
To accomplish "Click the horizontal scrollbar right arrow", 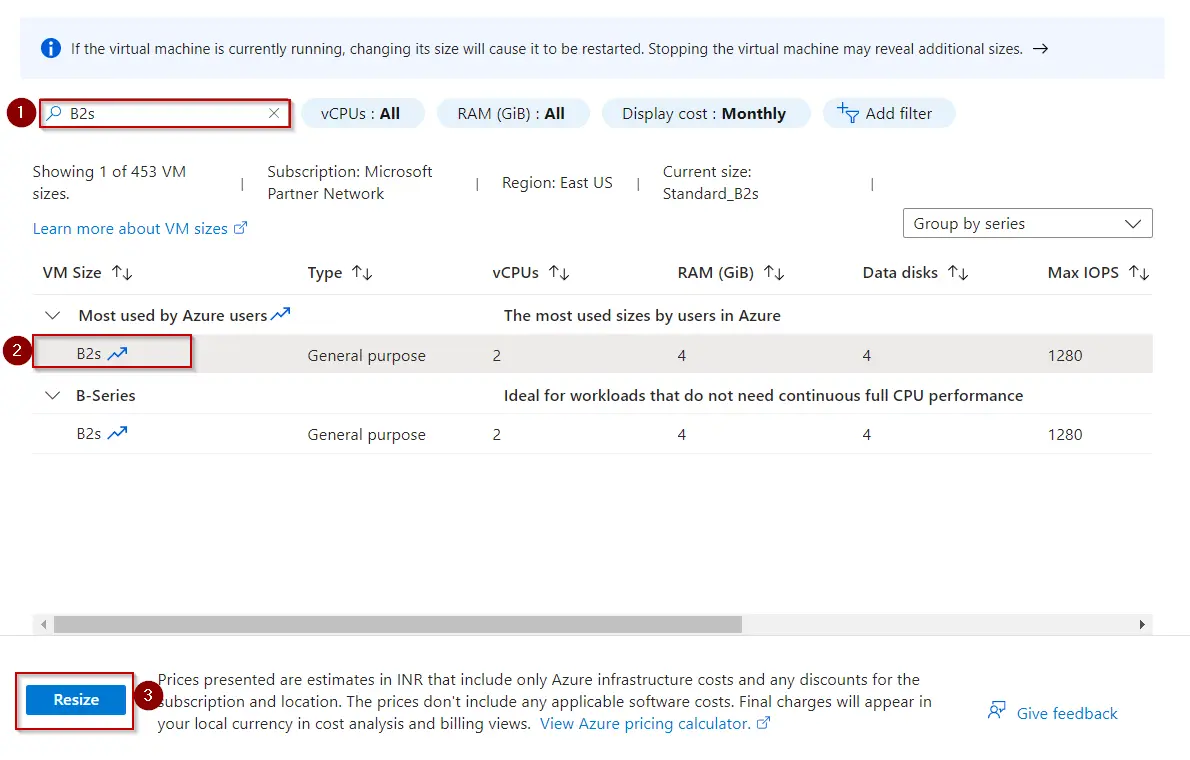I will click(x=1142, y=624).
